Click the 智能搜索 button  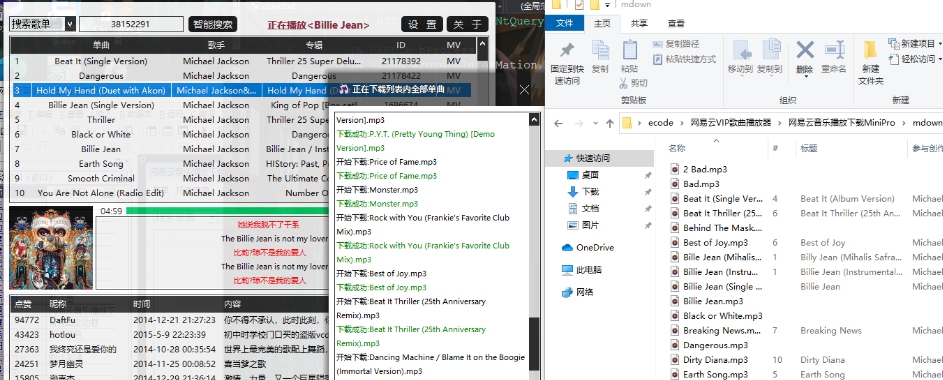(x=213, y=24)
